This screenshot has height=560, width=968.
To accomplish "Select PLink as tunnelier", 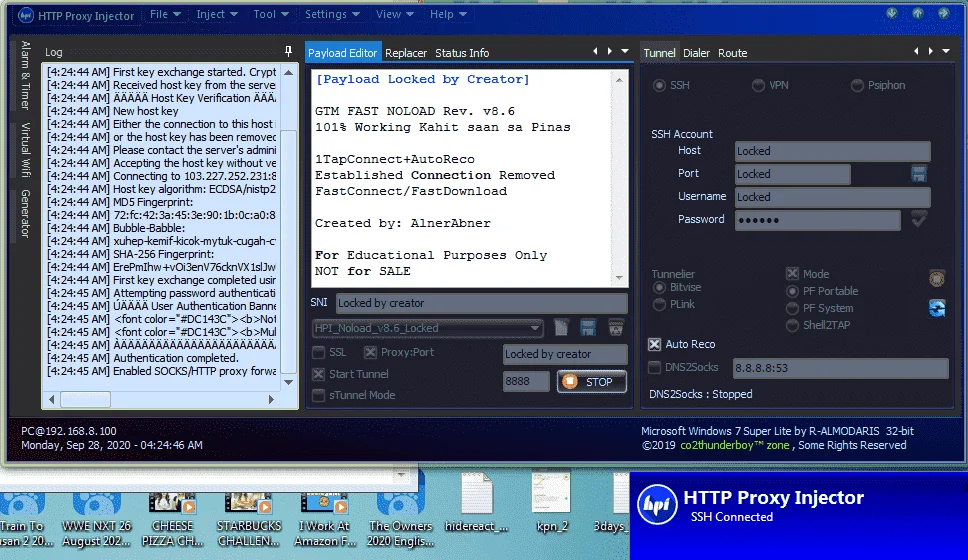I will [659, 304].
